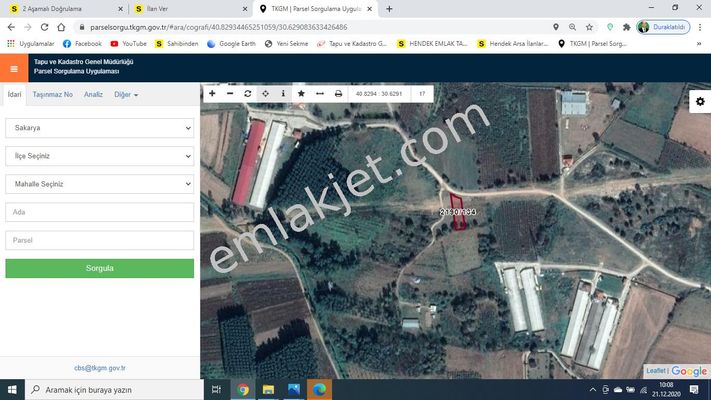Click the Ada input field
The image size is (711, 400).
99,212
